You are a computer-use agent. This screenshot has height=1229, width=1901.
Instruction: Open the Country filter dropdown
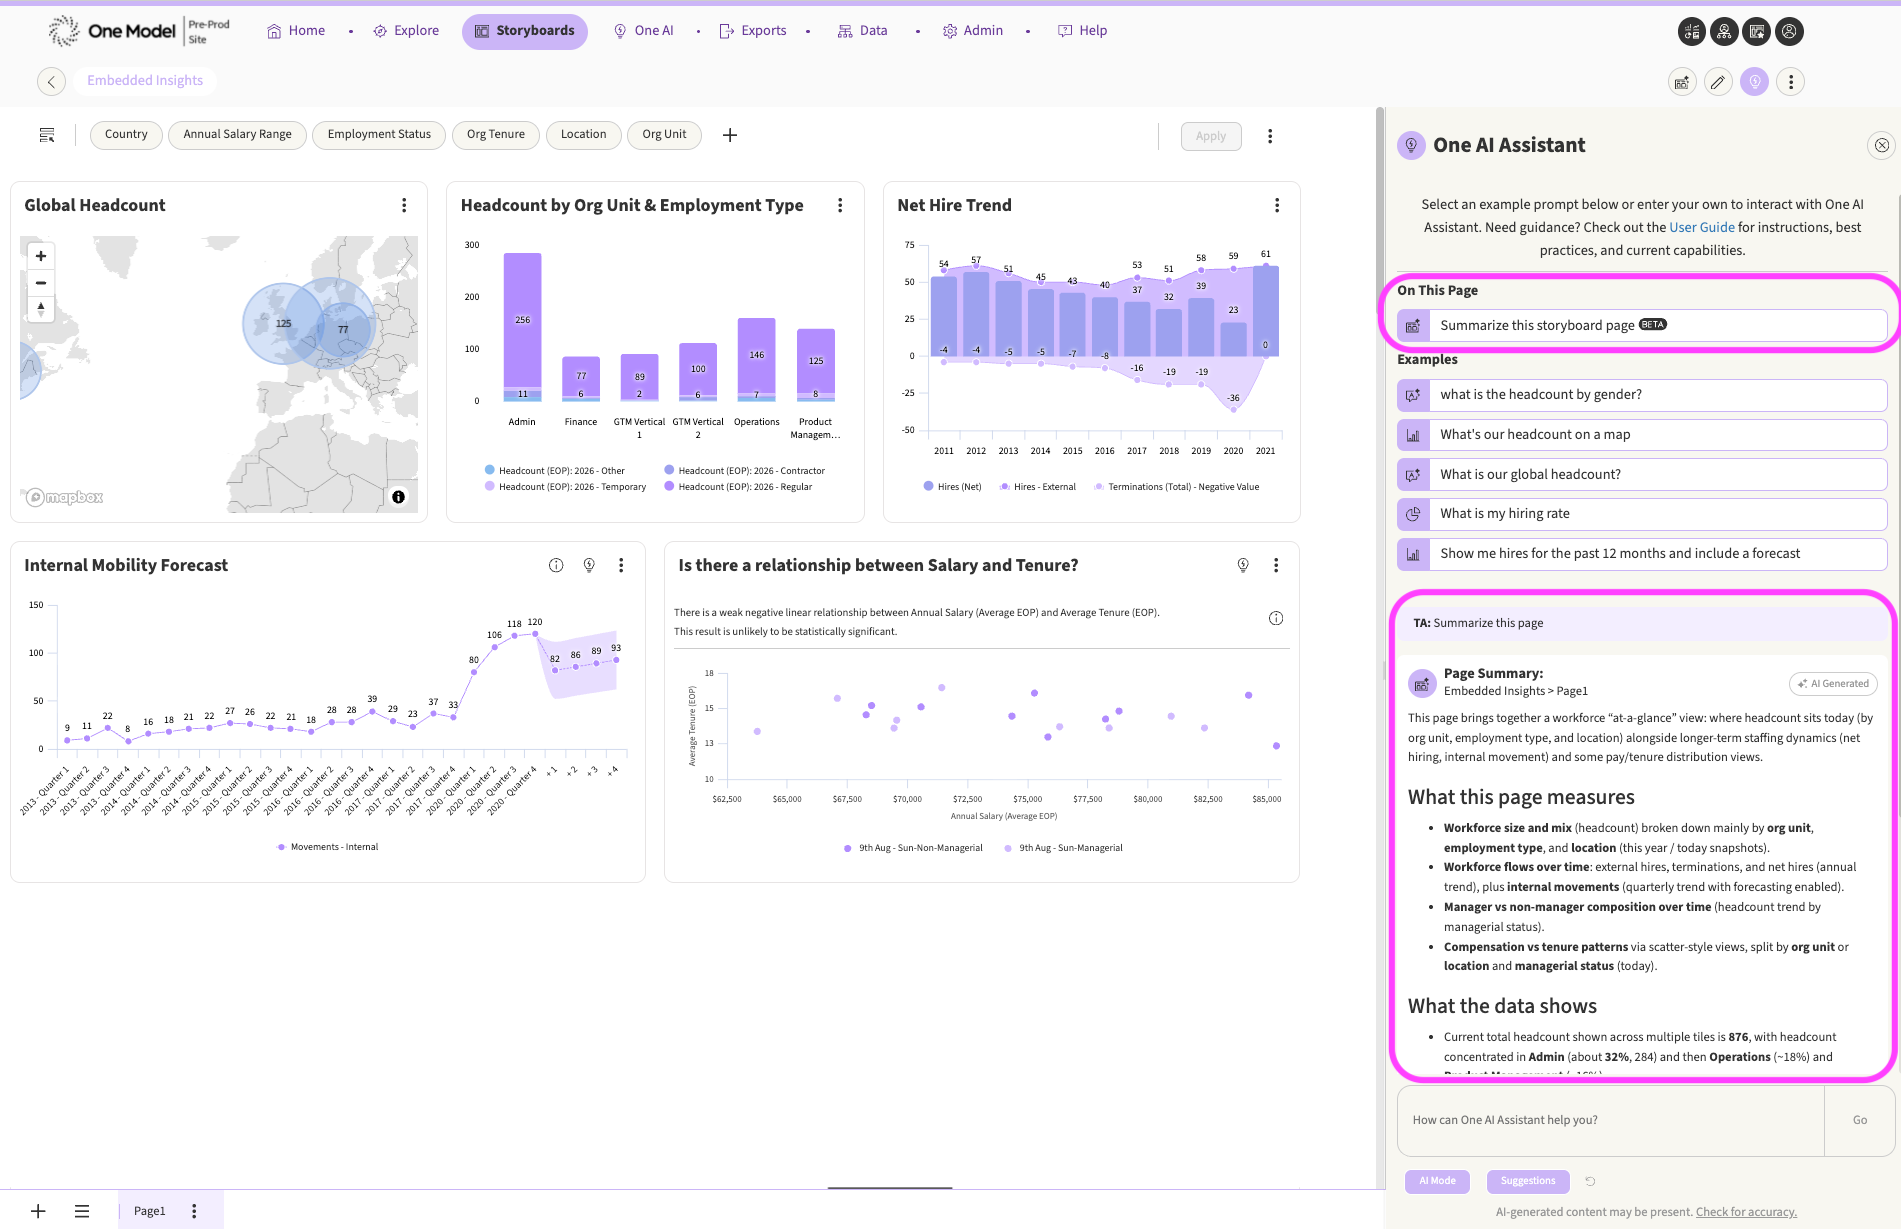point(126,134)
